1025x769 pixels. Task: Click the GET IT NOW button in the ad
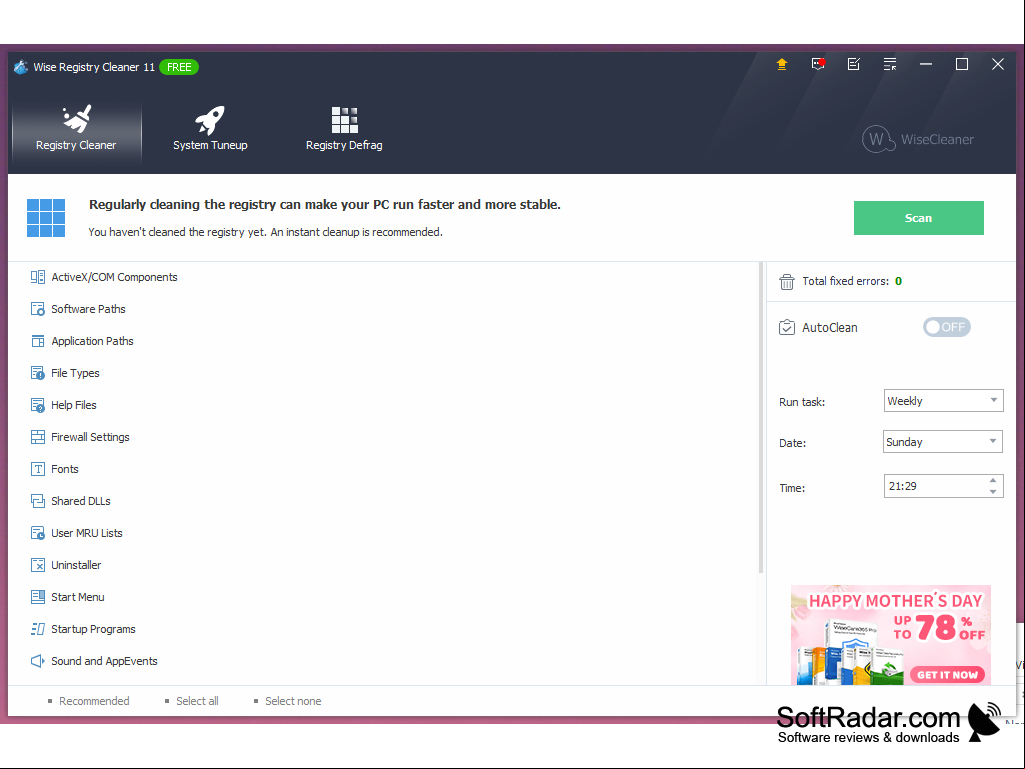pyautogui.click(x=947, y=675)
